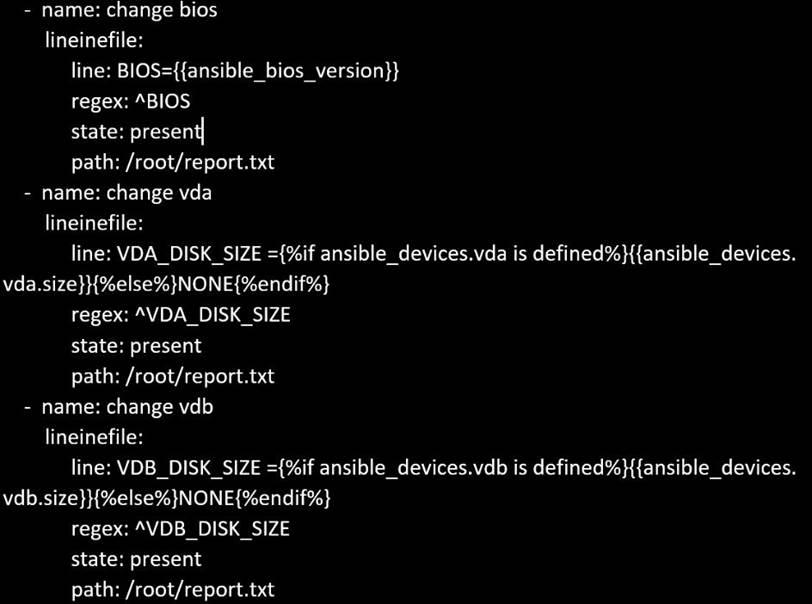Click the last '/root/report.txt' path line

[172, 590]
